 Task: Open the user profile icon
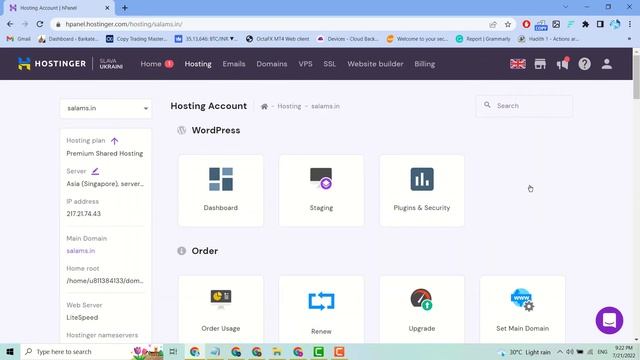tap(607, 64)
